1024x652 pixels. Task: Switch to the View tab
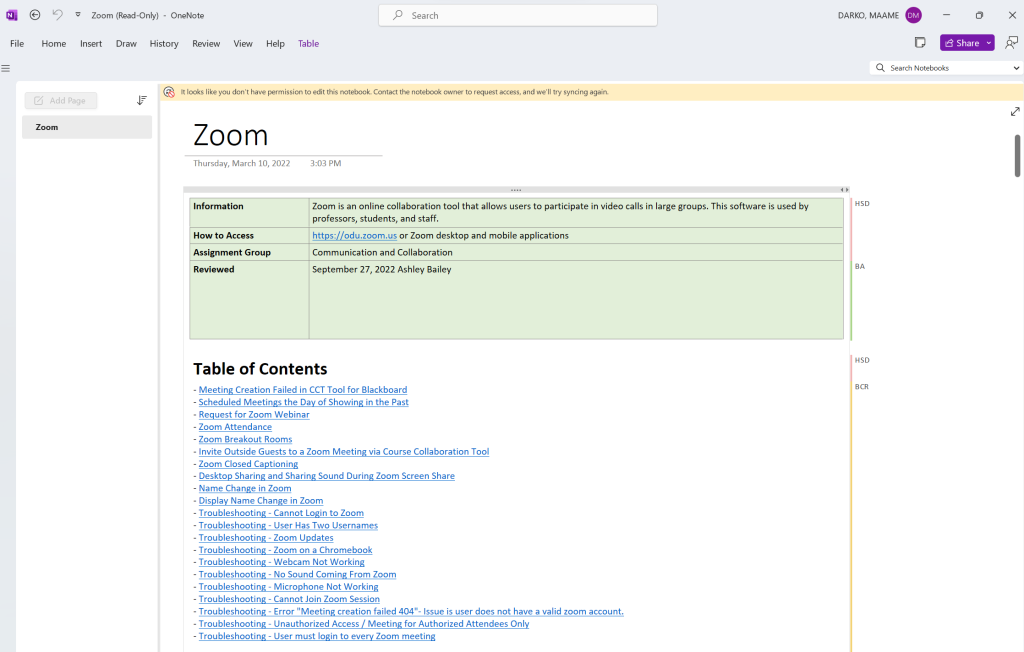pos(243,44)
